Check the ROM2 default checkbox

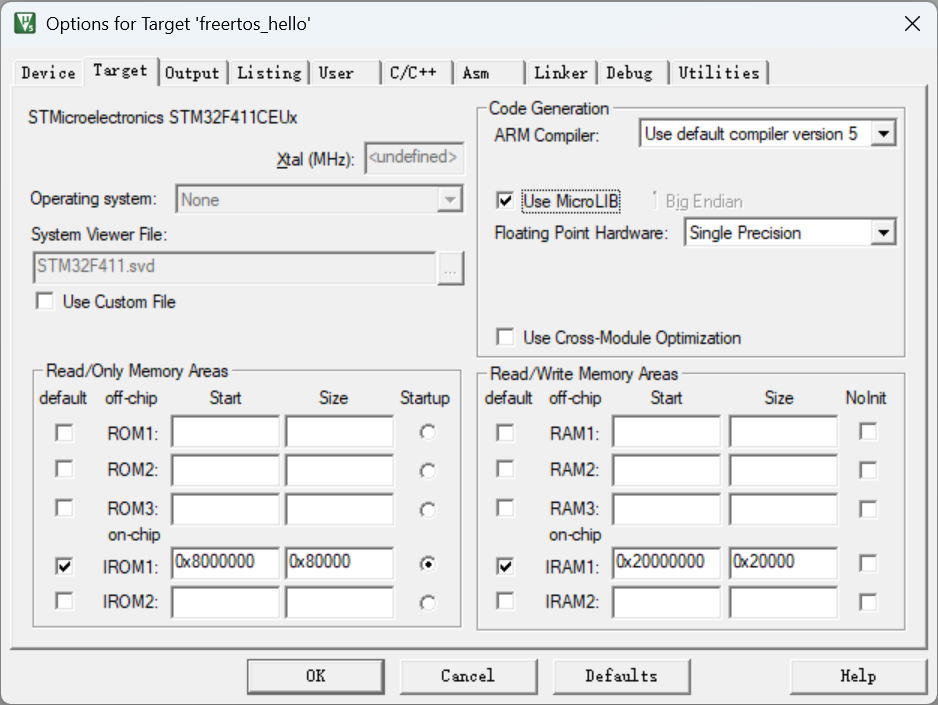point(64,469)
